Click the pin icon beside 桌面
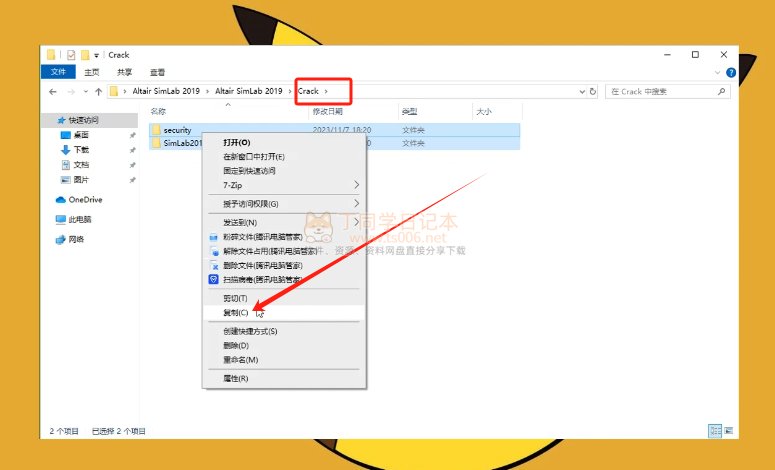The height and width of the screenshot is (470, 775). [132, 135]
